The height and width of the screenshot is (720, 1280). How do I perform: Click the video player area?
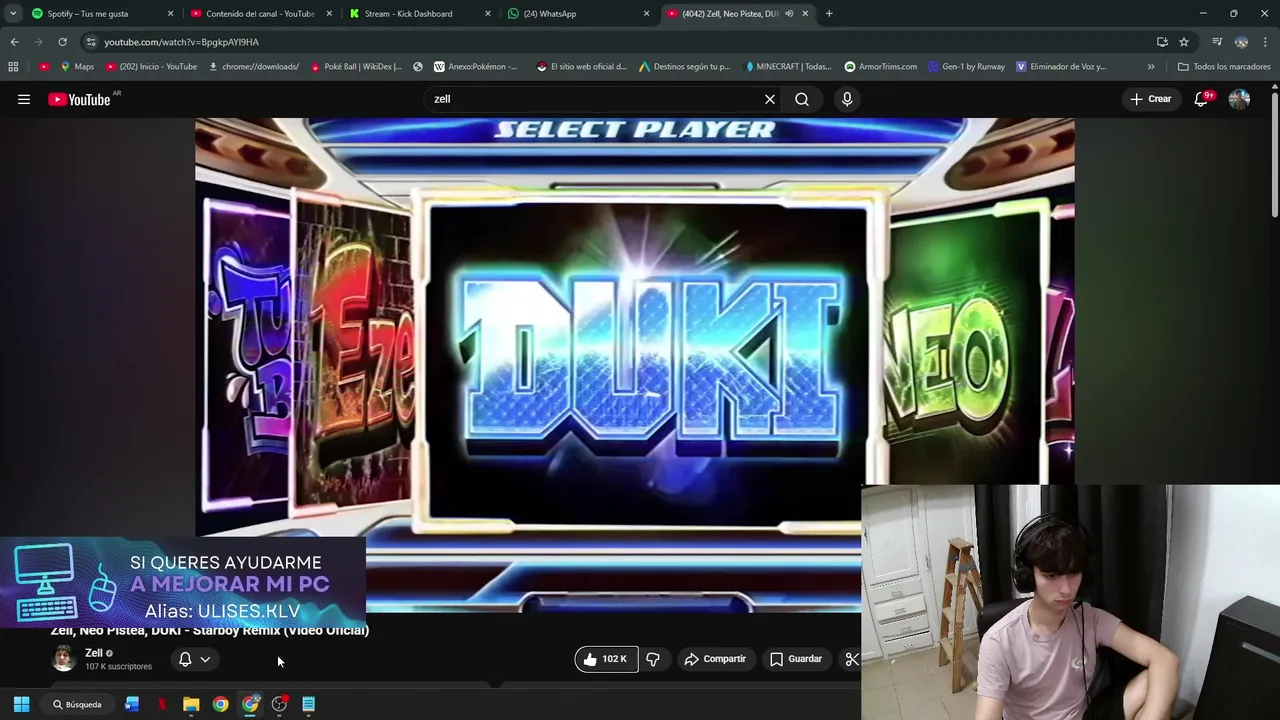[x=634, y=364]
